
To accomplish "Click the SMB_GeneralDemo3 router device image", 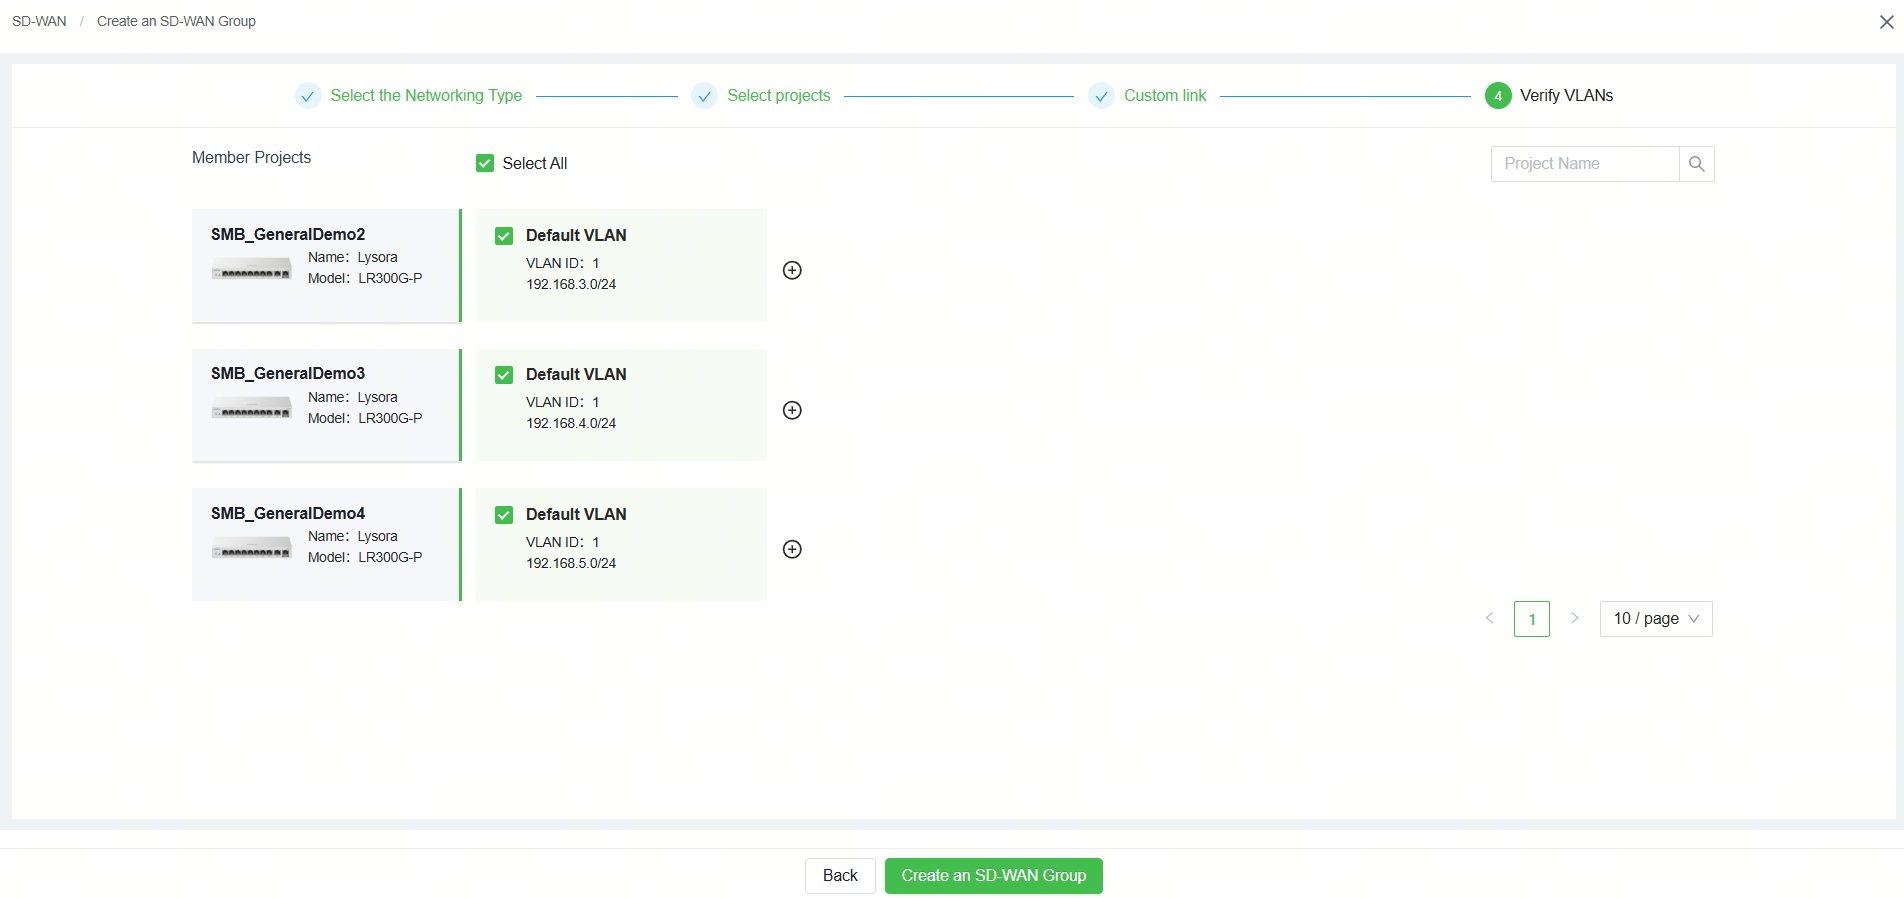I will point(252,408).
